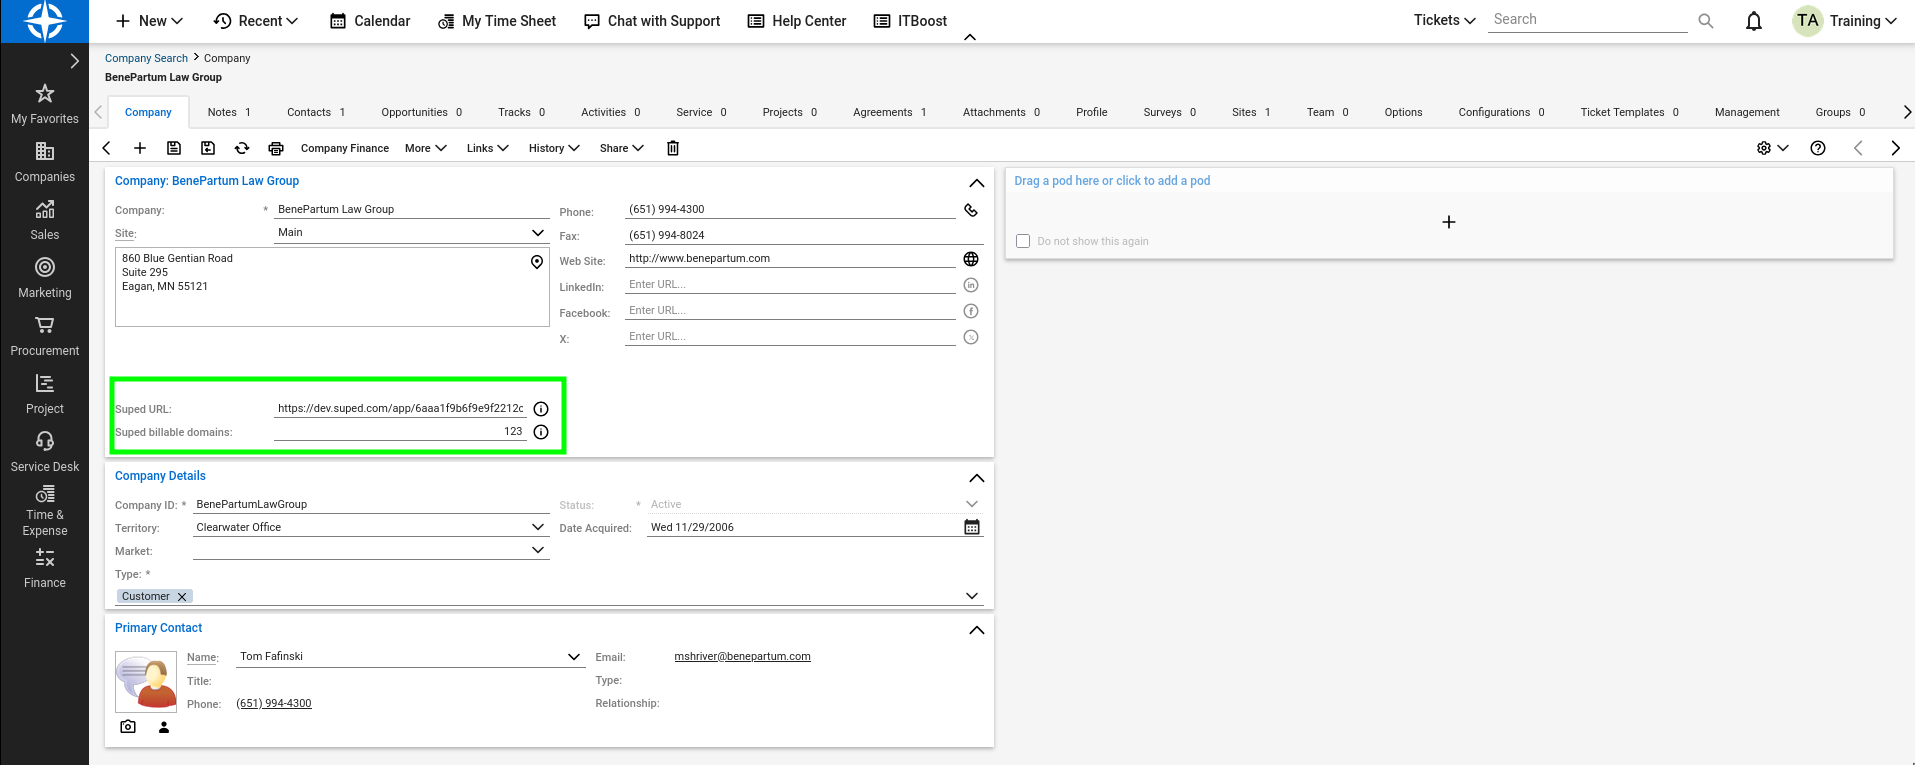1915x765 pixels.
Task: Open the Recent dropdown menu
Action: [256, 21]
